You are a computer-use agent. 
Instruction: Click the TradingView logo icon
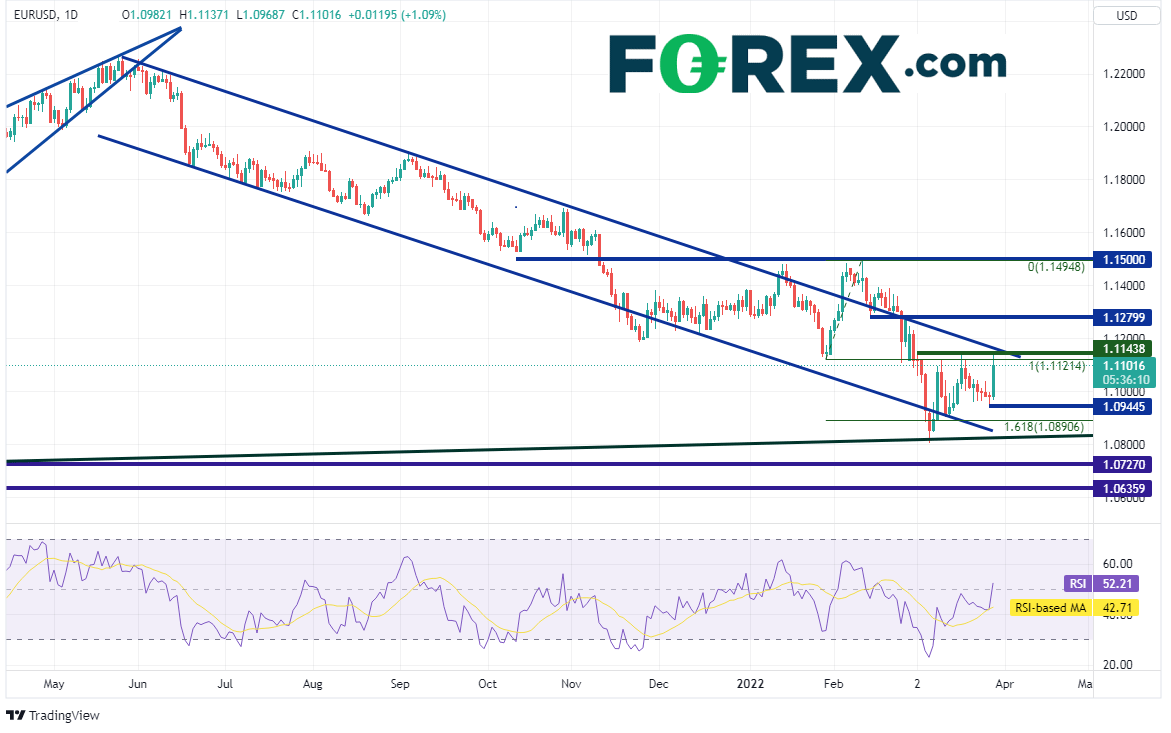pos(16,715)
